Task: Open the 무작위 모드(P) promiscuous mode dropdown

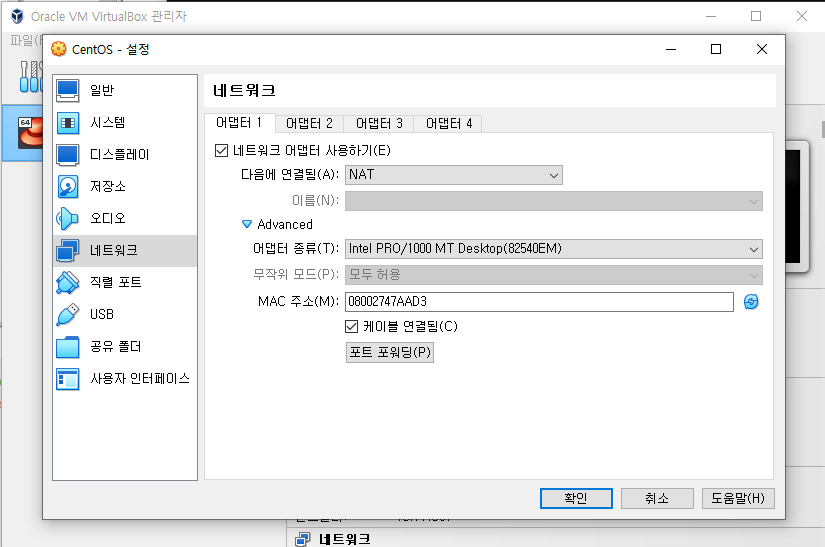Action: (x=554, y=275)
